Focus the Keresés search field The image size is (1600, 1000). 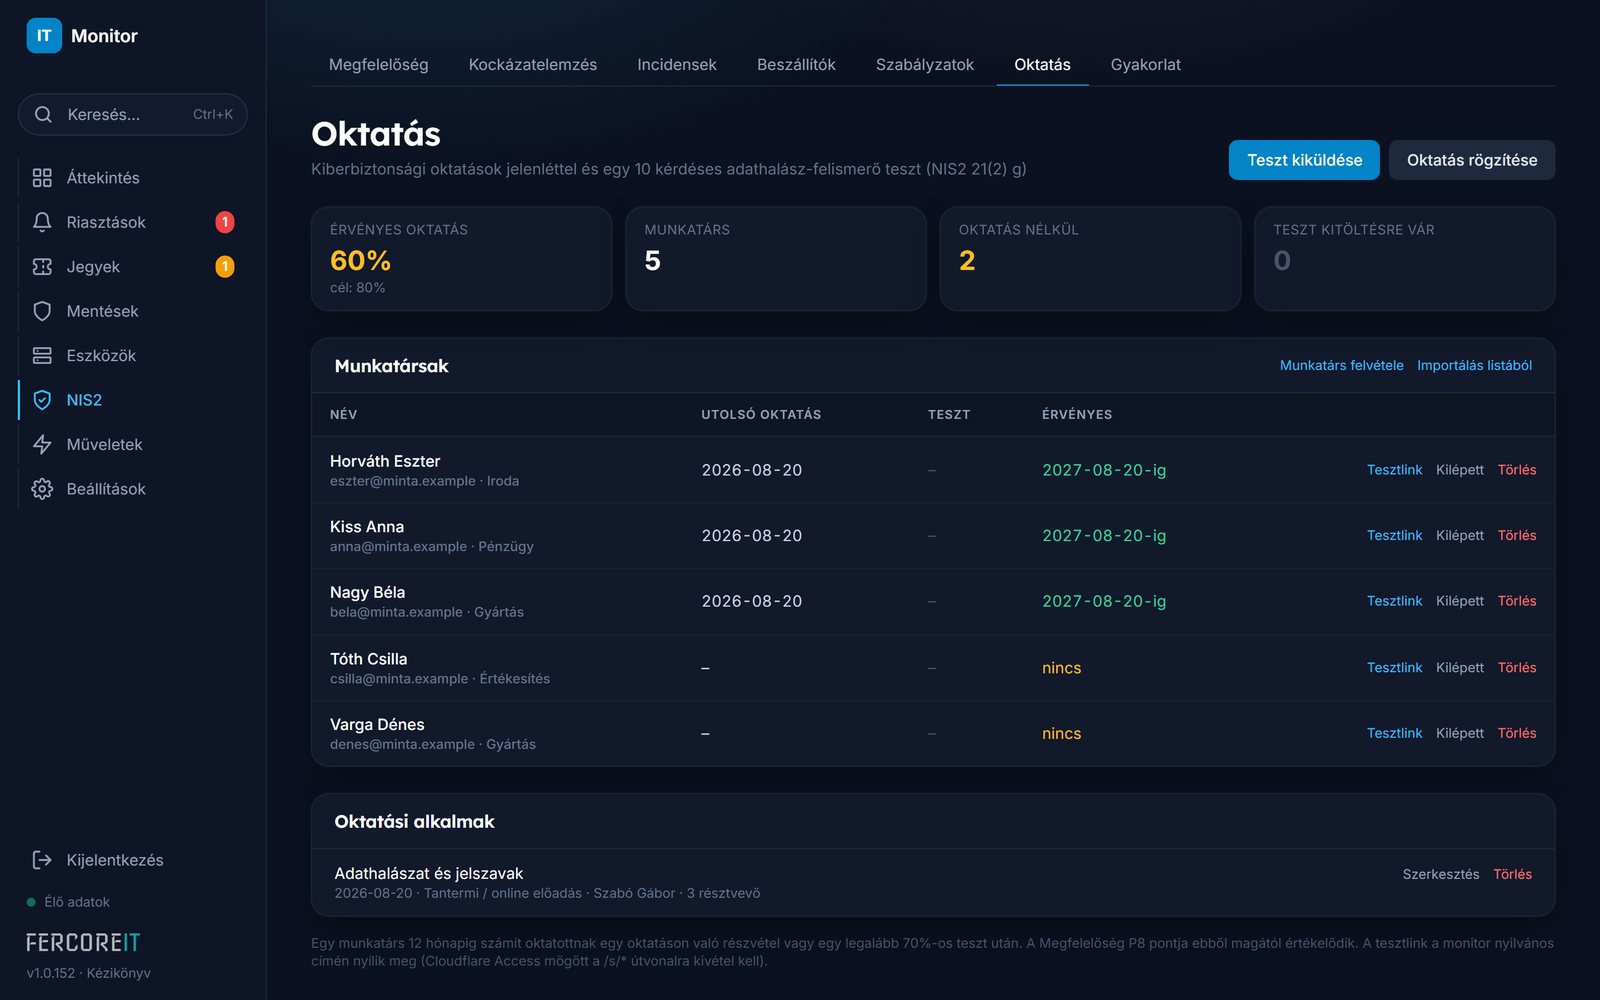pos(133,115)
